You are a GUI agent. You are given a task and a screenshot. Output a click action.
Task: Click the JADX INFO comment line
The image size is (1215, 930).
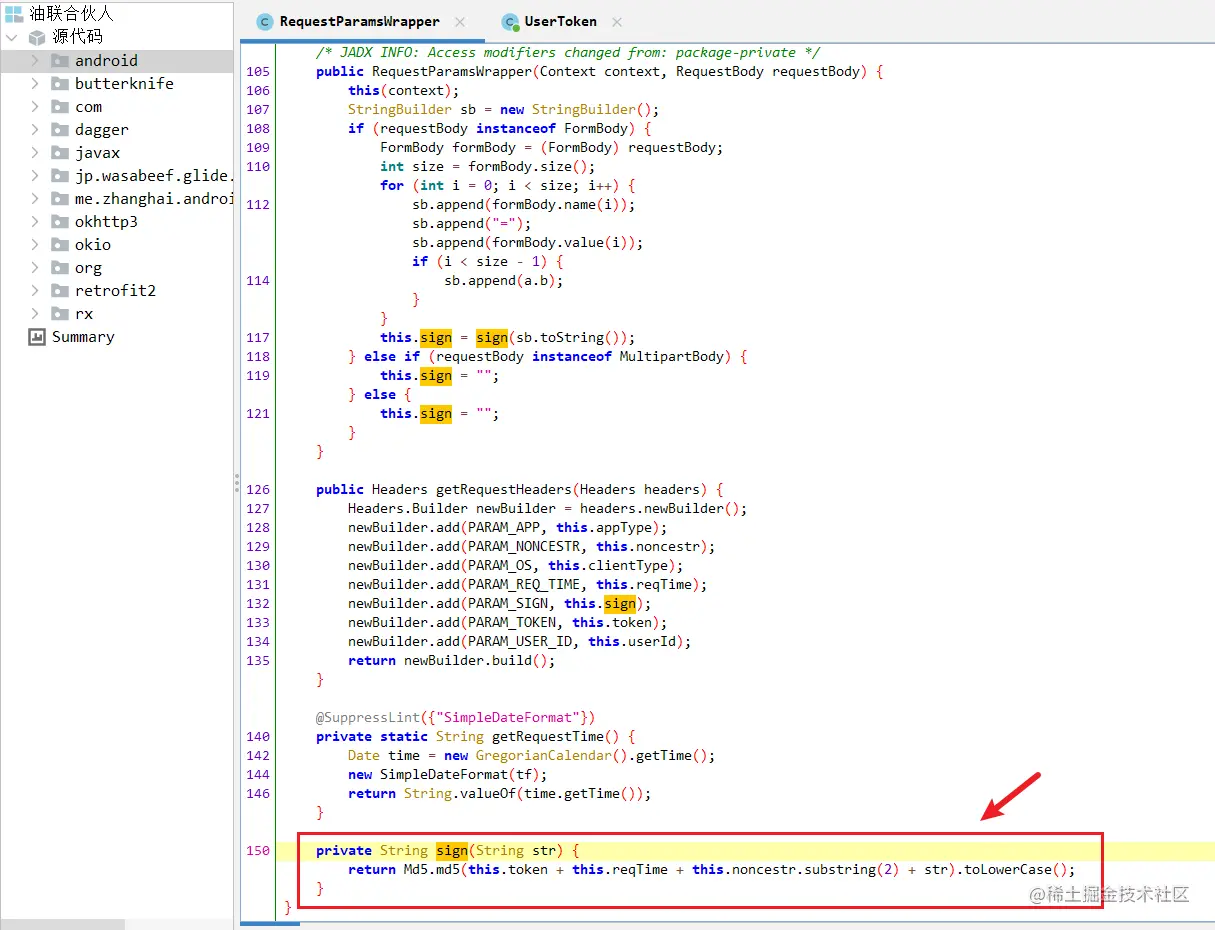(568, 53)
